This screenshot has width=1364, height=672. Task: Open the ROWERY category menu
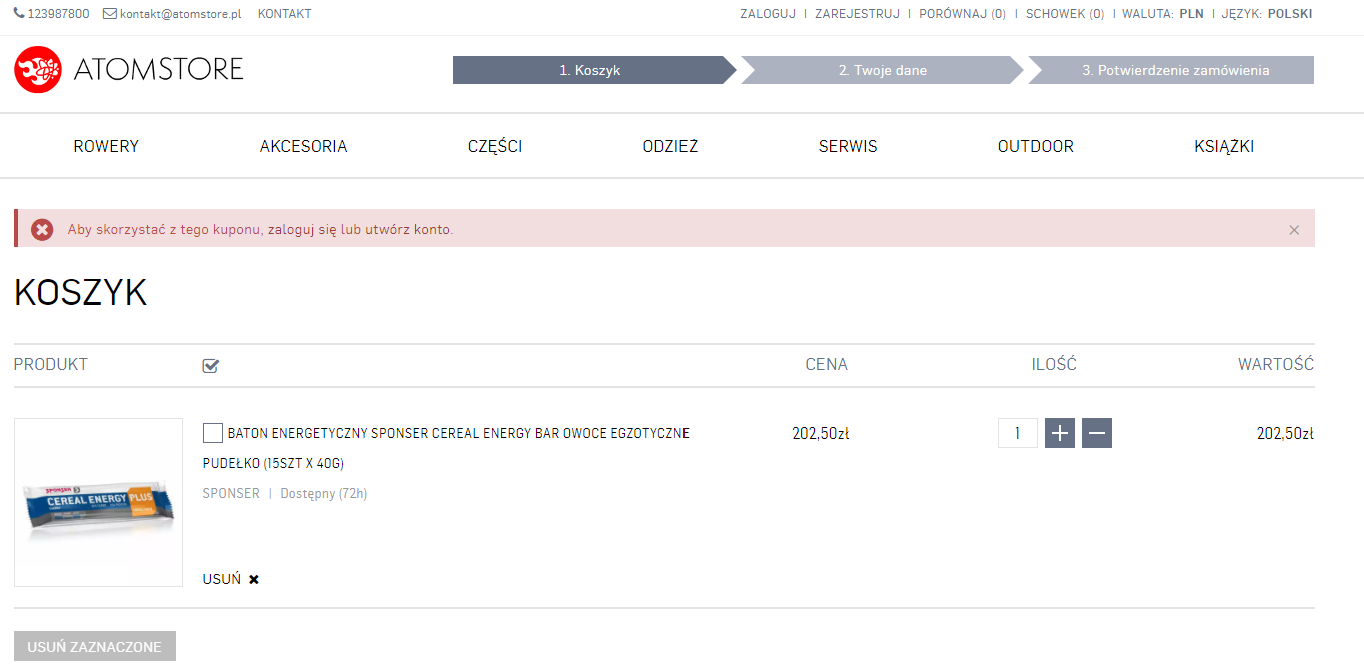(x=106, y=146)
